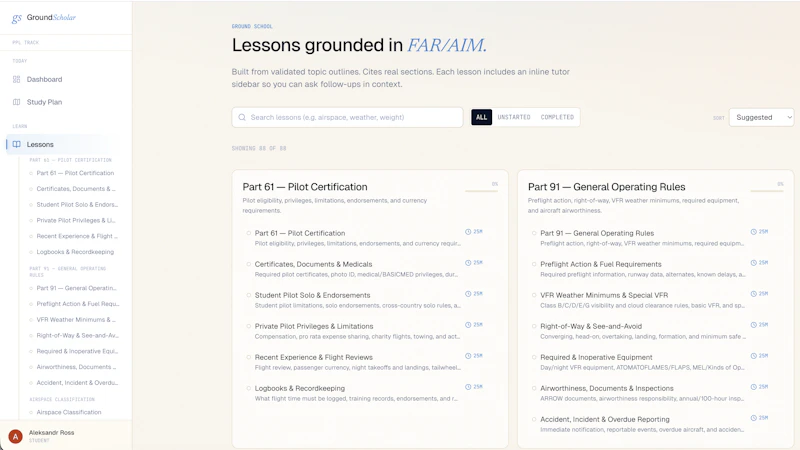Open sidebar item Student Pilot Solo & Endors...

pos(77,205)
